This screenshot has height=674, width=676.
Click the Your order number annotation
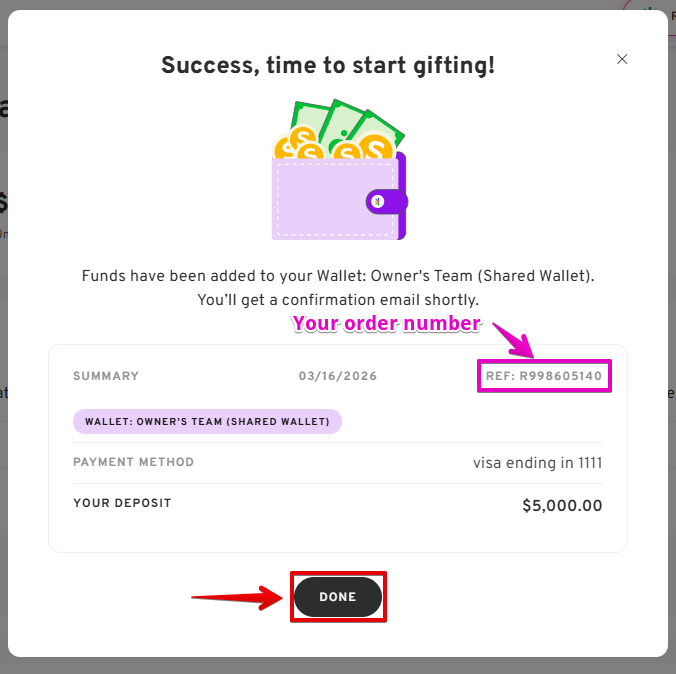[x=386, y=324]
